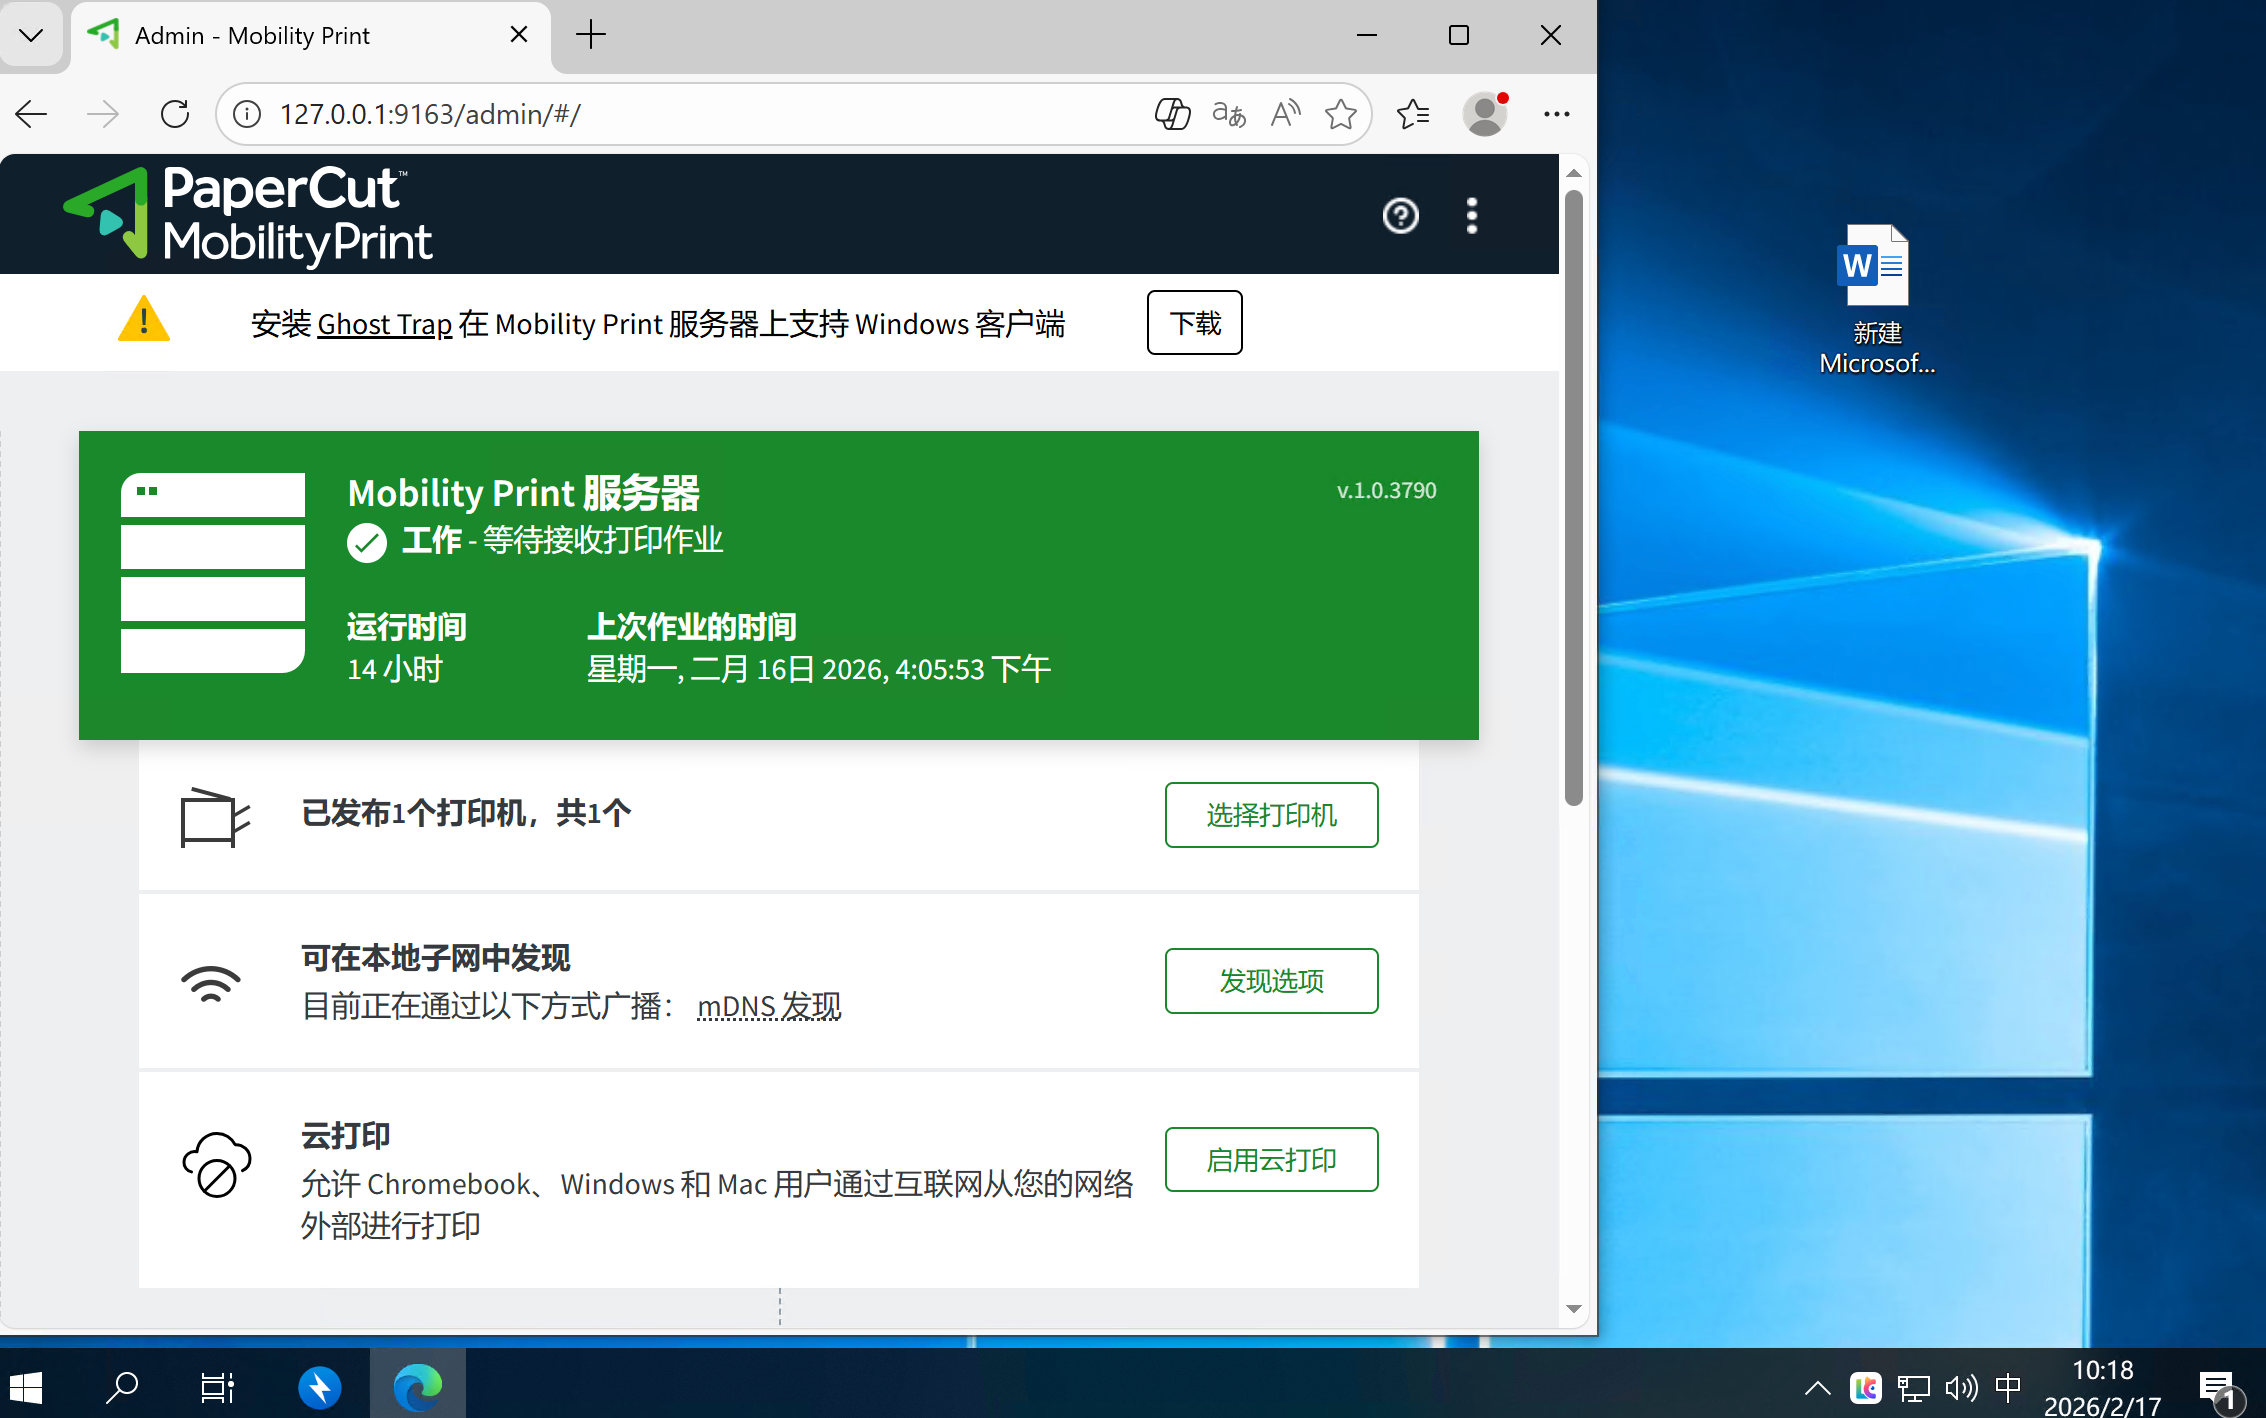The height and width of the screenshot is (1418, 2266).
Task: Click the Ghost Trap link
Action: (x=384, y=324)
